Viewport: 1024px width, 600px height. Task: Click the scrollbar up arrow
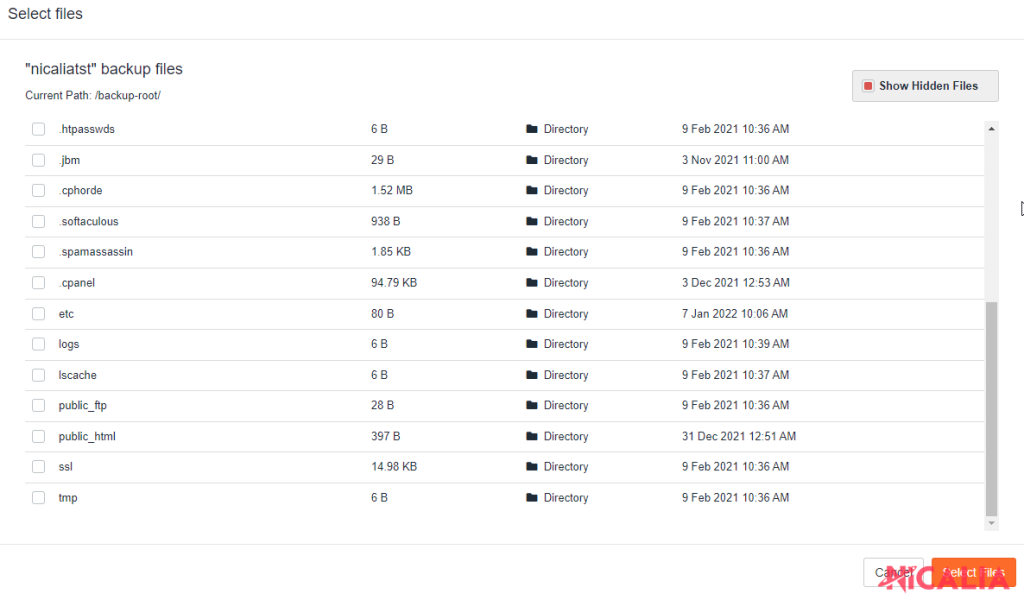[x=991, y=128]
